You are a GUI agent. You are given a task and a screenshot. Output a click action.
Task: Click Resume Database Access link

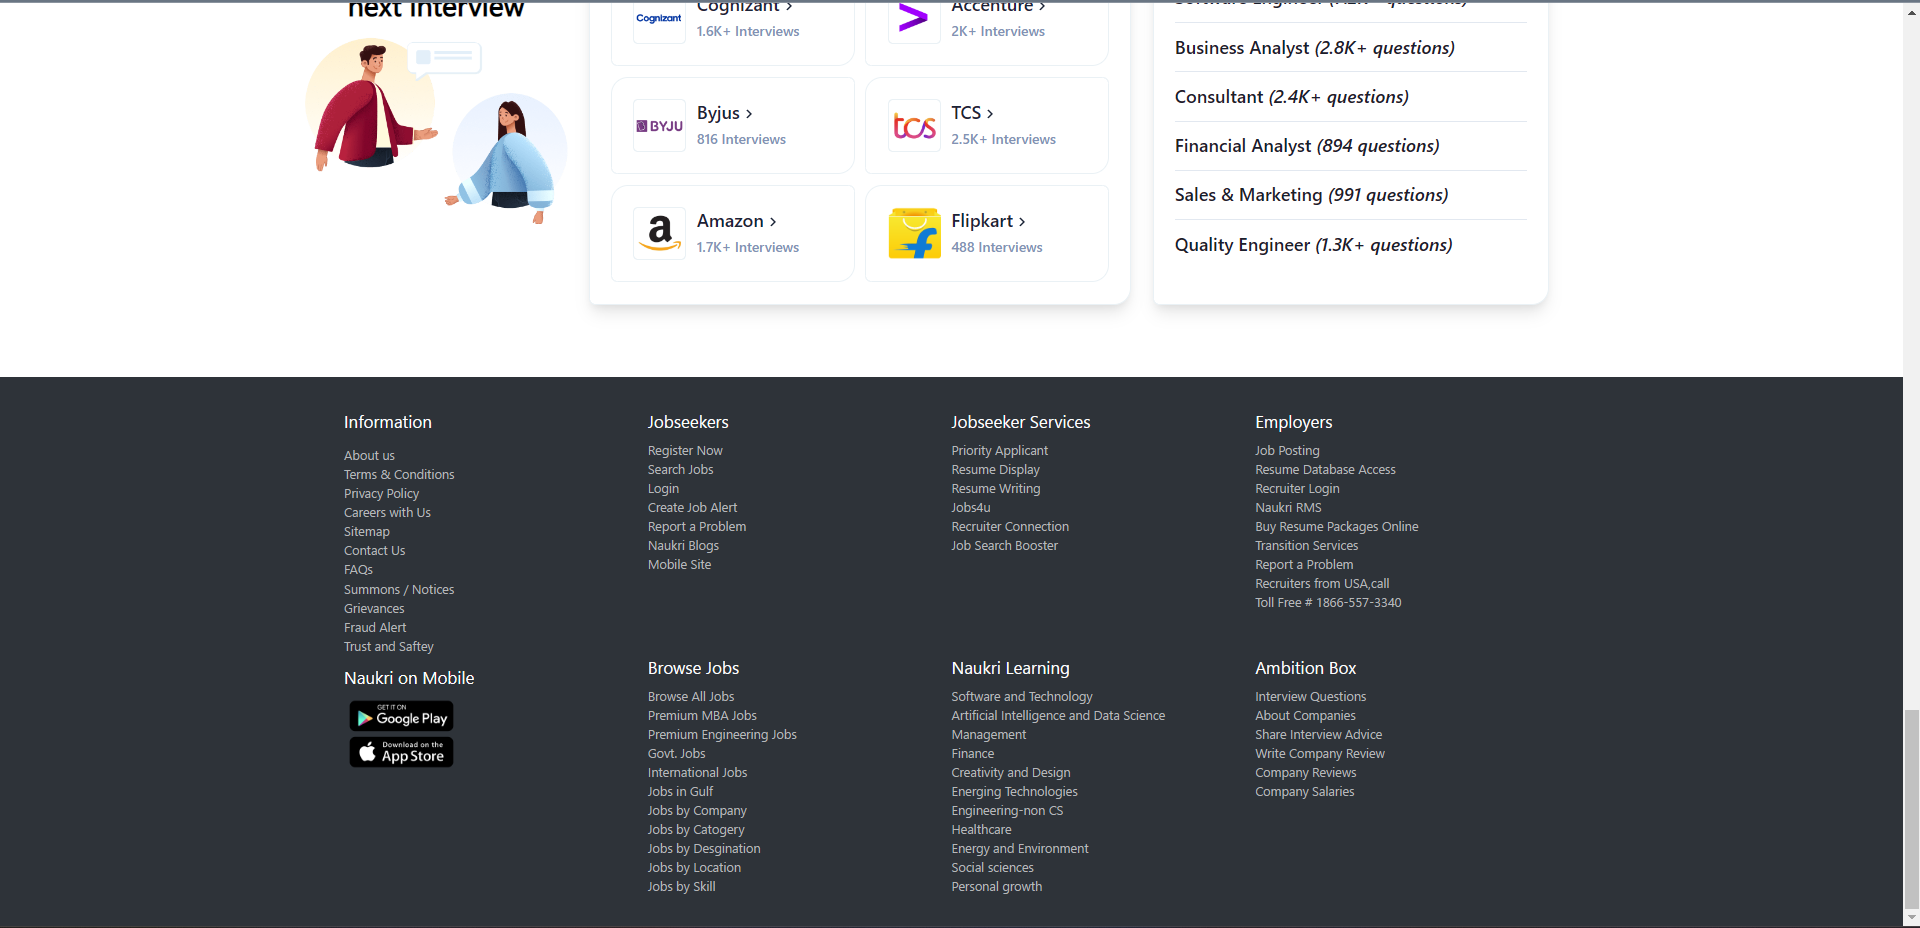pyautogui.click(x=1325, y=470)
